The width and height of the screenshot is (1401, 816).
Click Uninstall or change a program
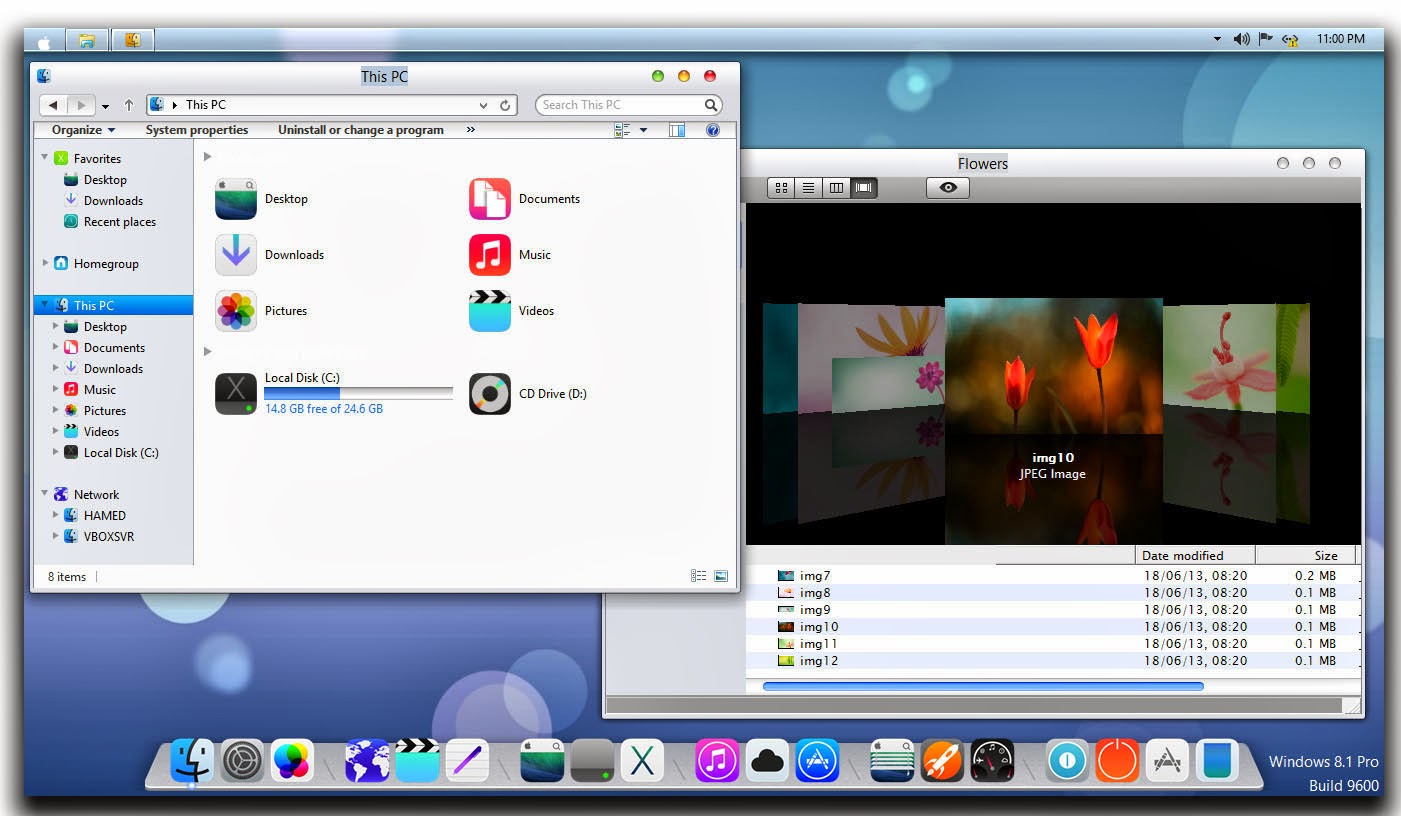[361, 130]
